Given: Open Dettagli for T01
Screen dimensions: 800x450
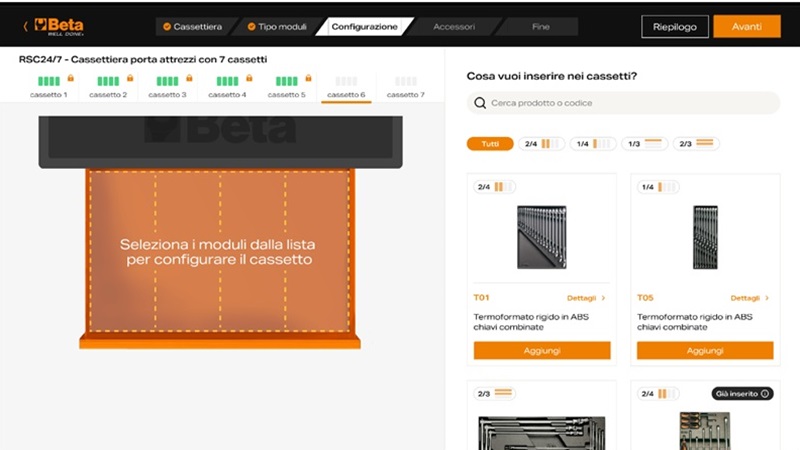Looking at the screenshot, I should 586,298.
